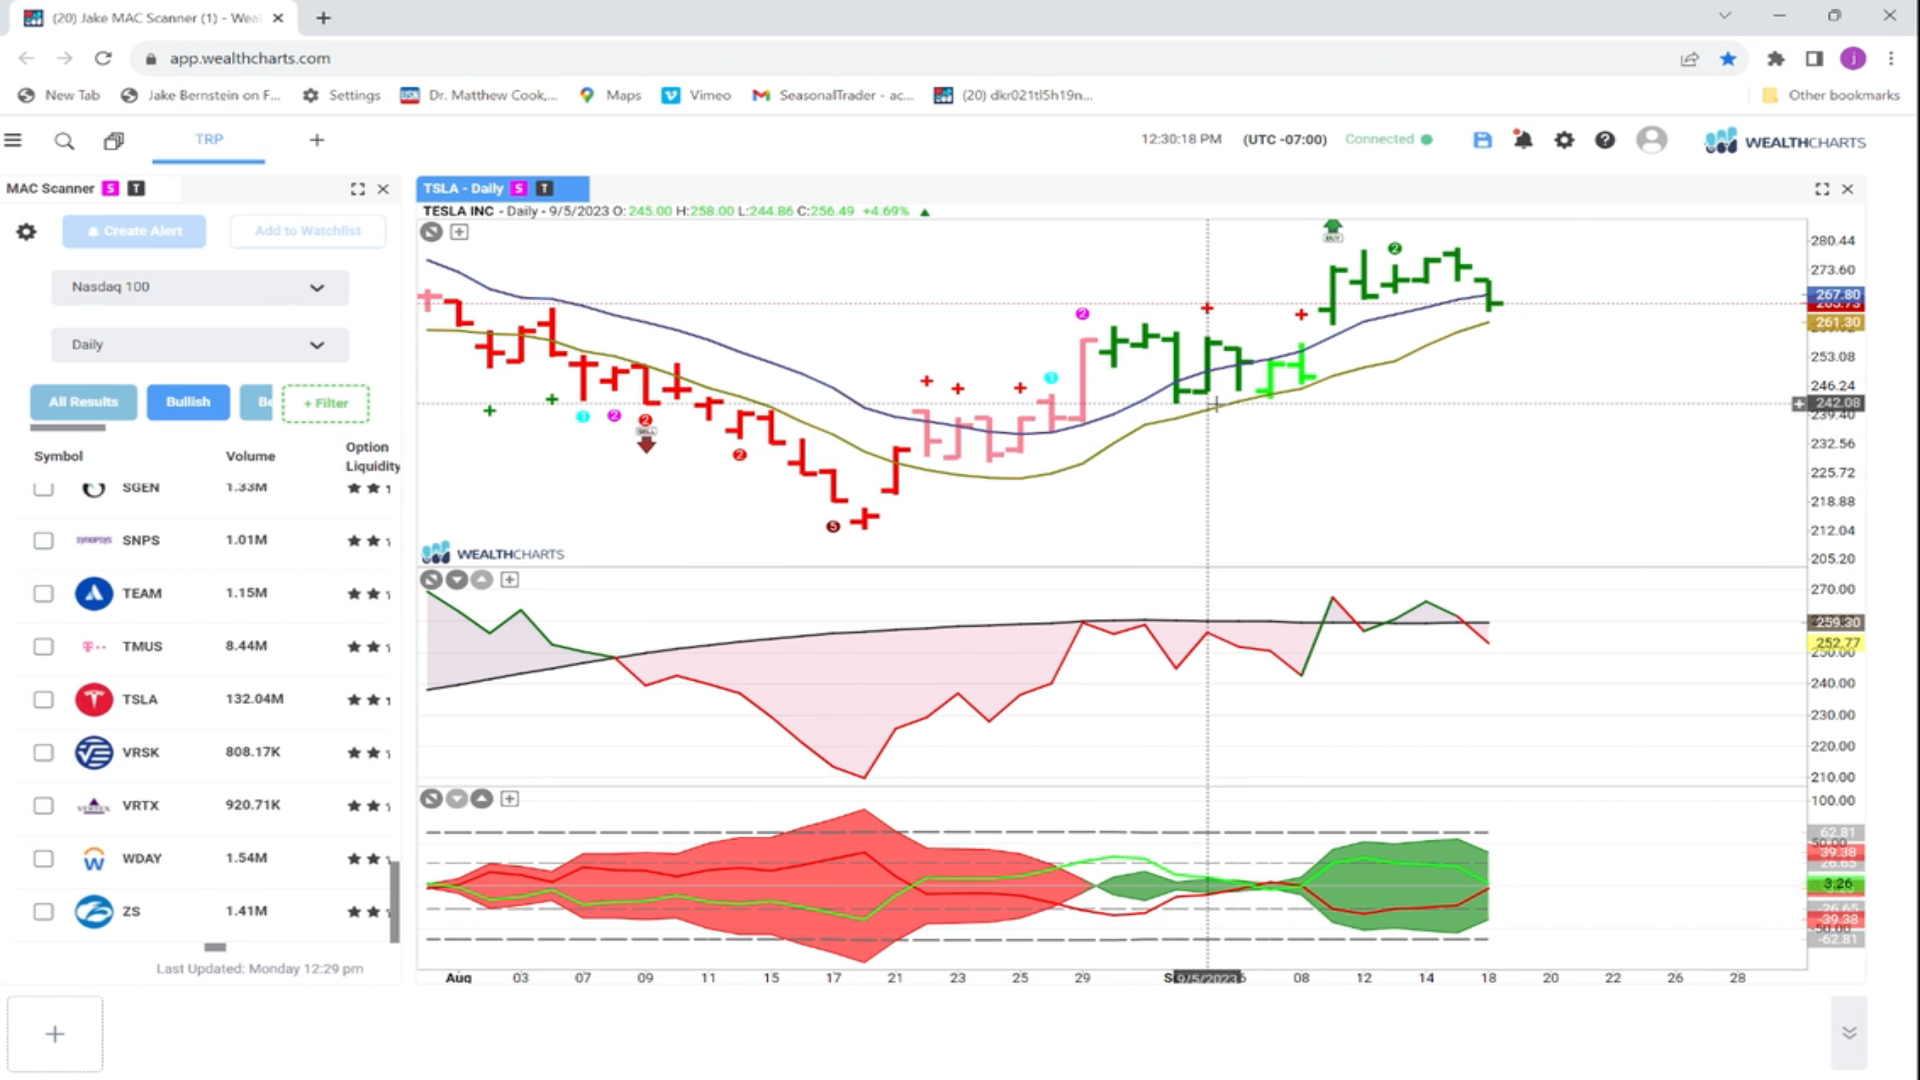Maximize the TSLA chart panel
The image size is (1920, 1080).
(x=1822, y=189)
